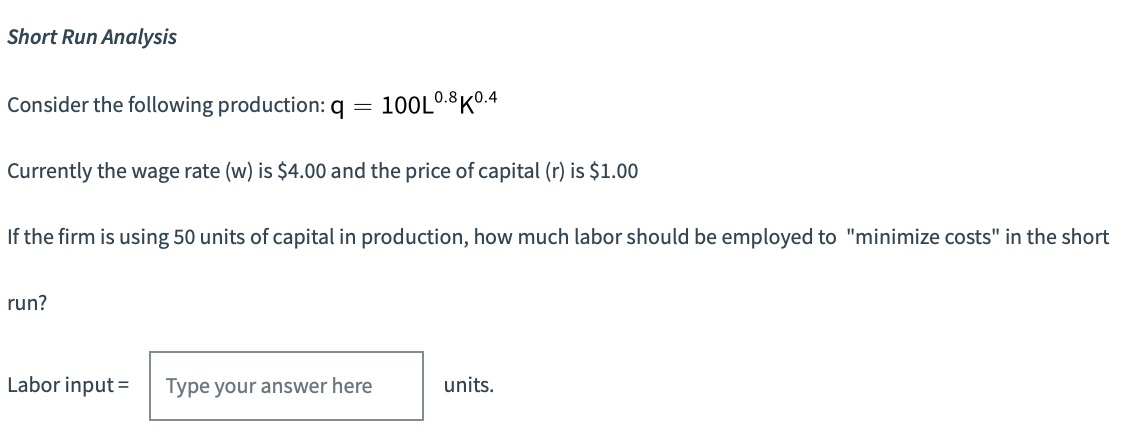Click the quoted "minimize costs" phrase

pyautogui.click(x=923, y=238)
